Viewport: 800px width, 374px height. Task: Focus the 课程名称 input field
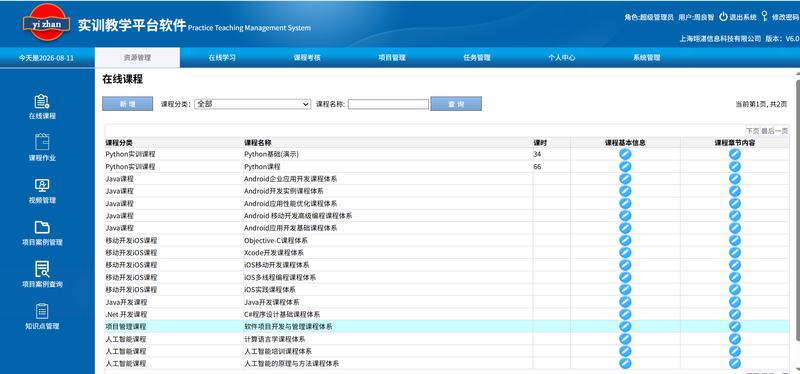point(388,104)
